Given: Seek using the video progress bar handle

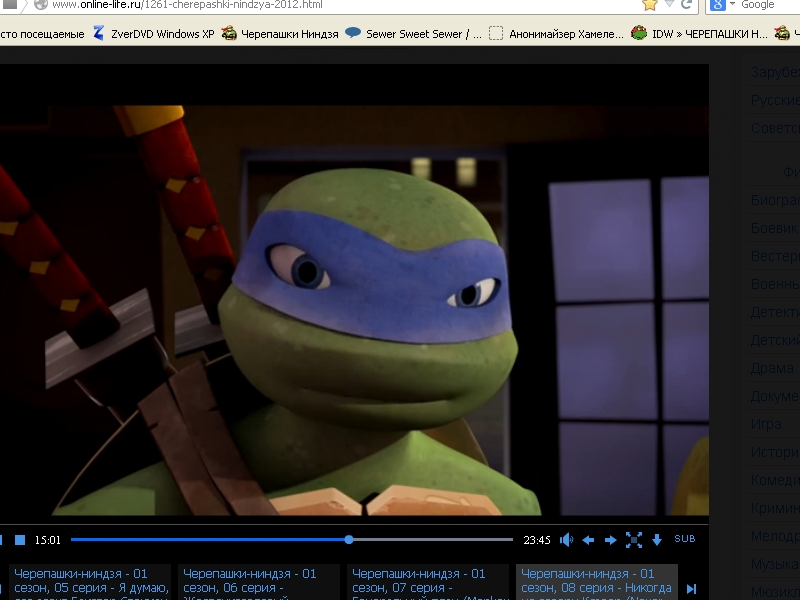Looking at the screenshot, I should pos(349,539).
